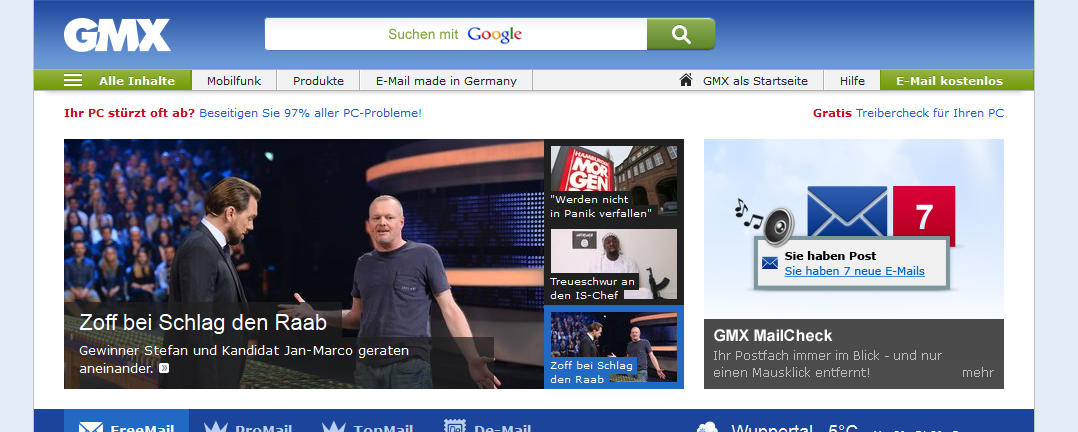
Task: Click 'Sie haben Post' notification title
Action: (830, 256)
